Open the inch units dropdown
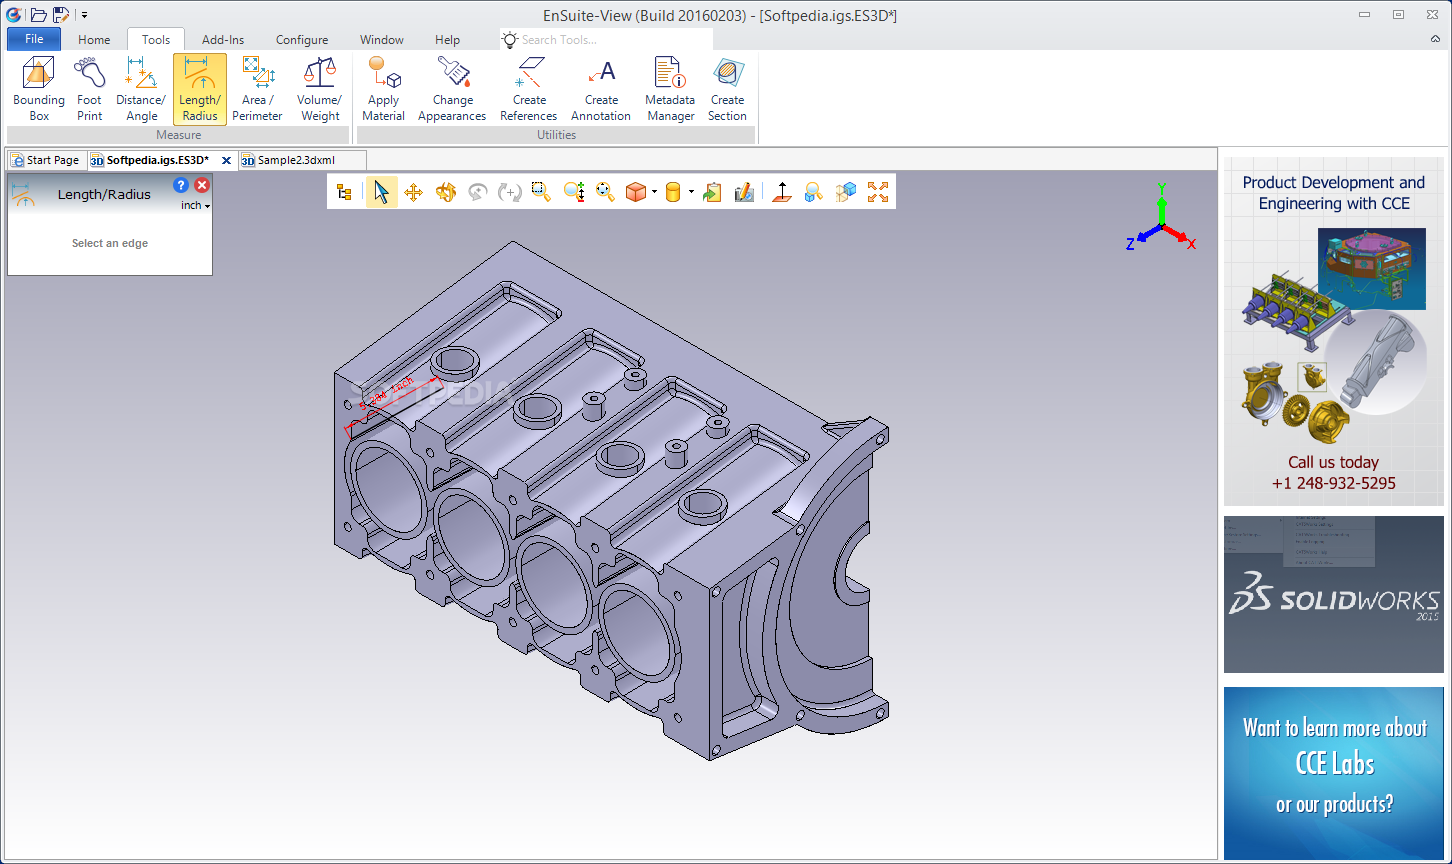 coord(196,205)
